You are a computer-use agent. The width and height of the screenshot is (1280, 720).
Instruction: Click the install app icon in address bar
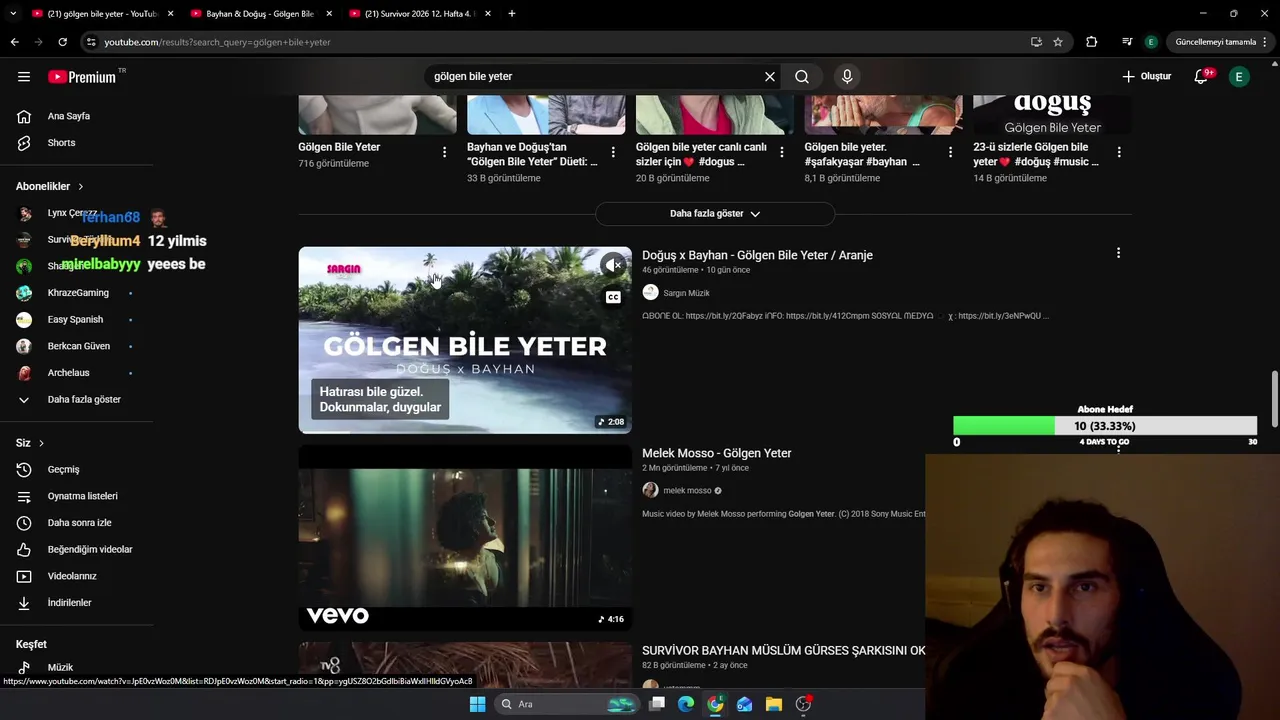[1036, 42]
